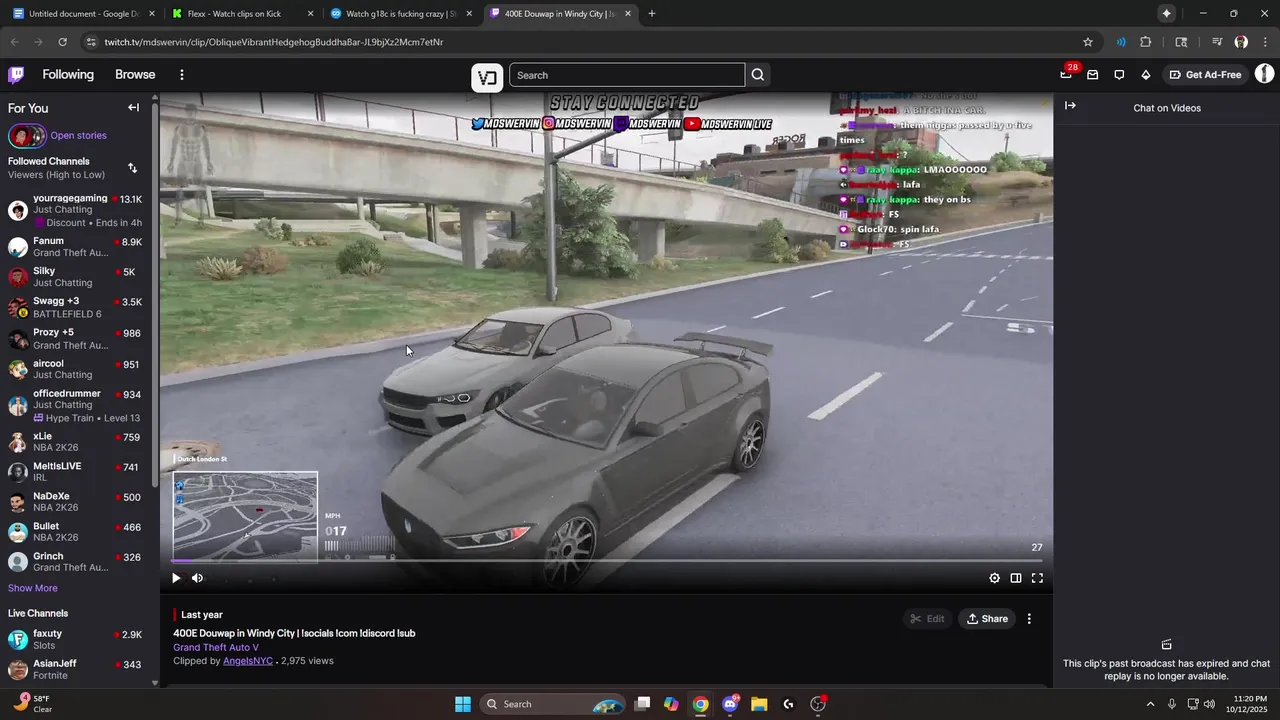Change Followed Channels sort order

pyautogui.click(x=133, y=168)
